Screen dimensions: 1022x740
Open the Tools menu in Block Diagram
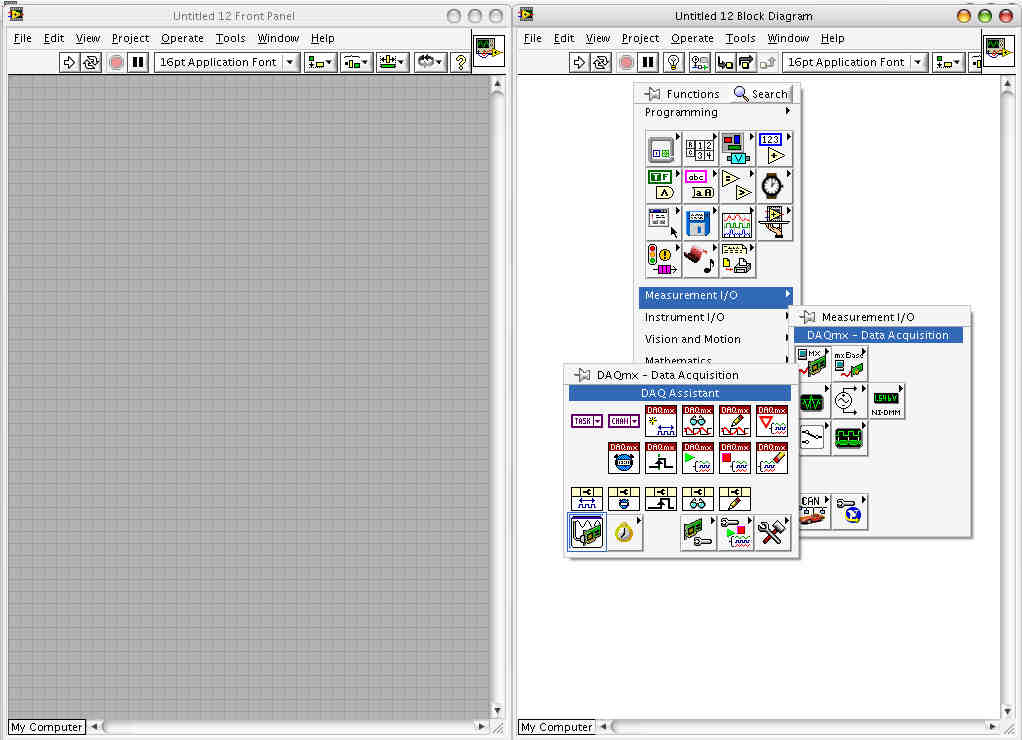pos(740,38)
